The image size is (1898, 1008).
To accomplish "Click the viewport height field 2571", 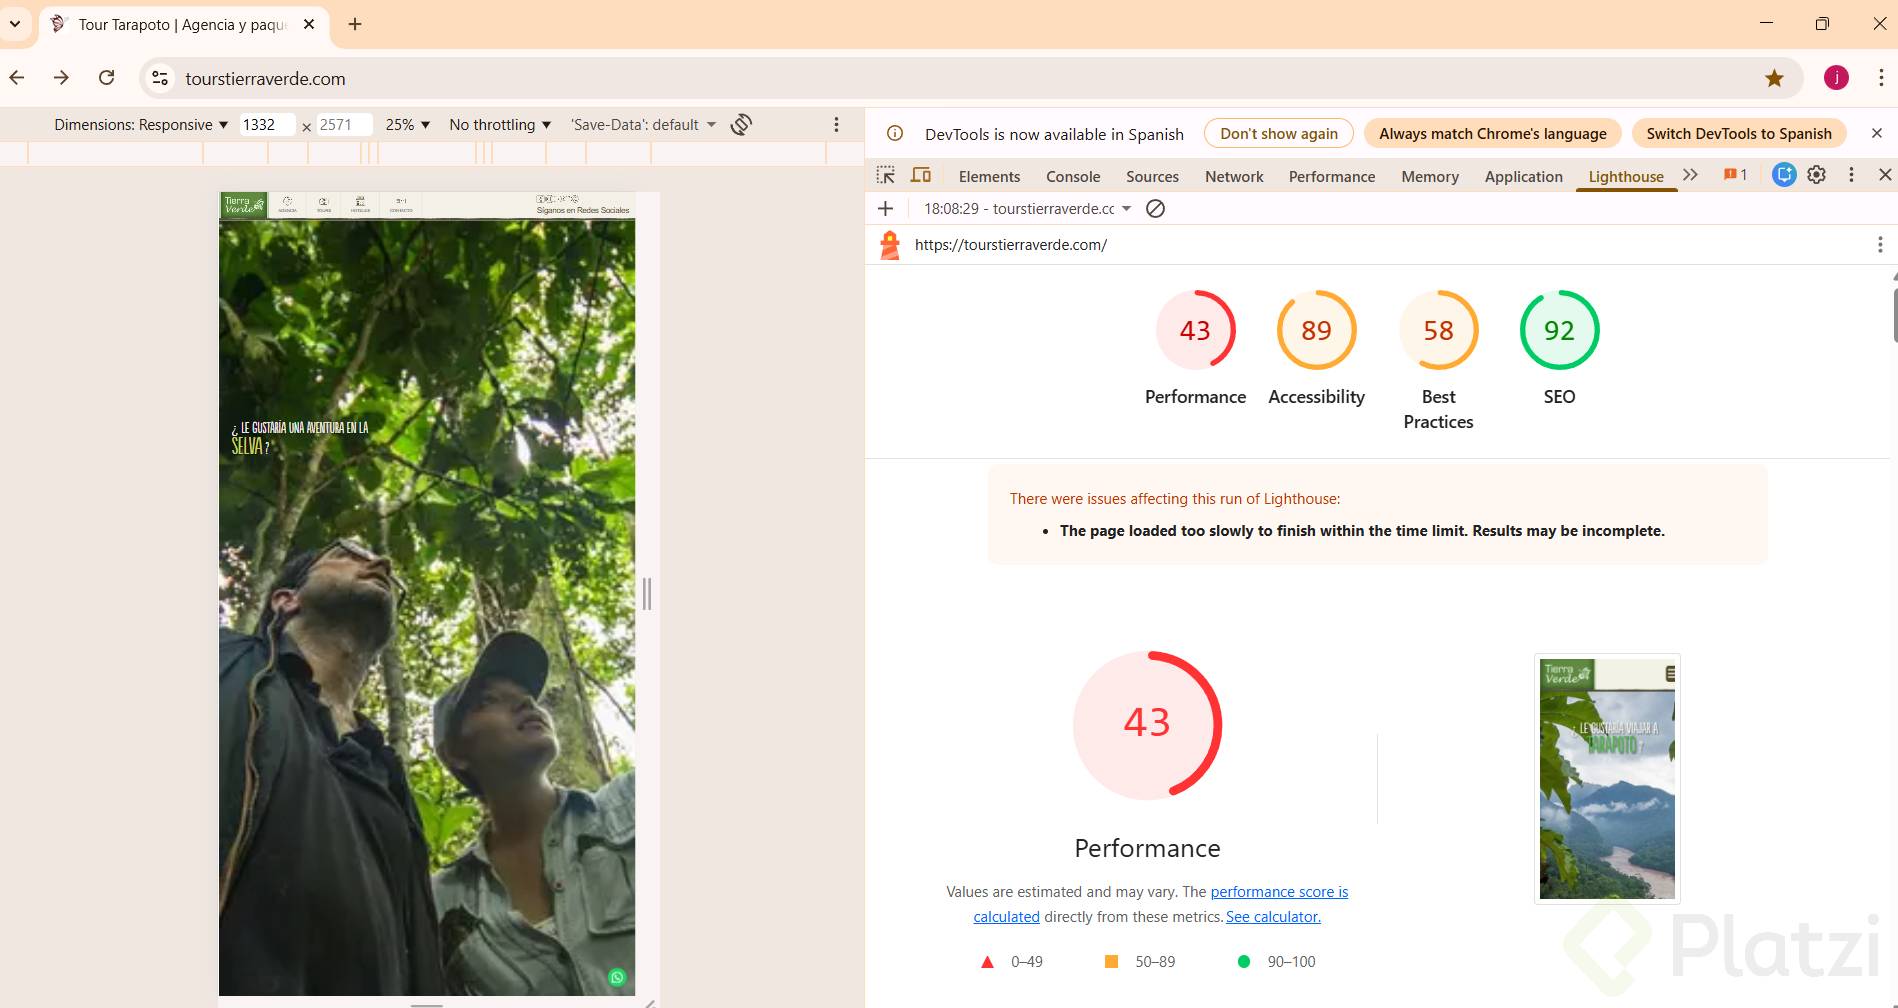I will (344, 125).
